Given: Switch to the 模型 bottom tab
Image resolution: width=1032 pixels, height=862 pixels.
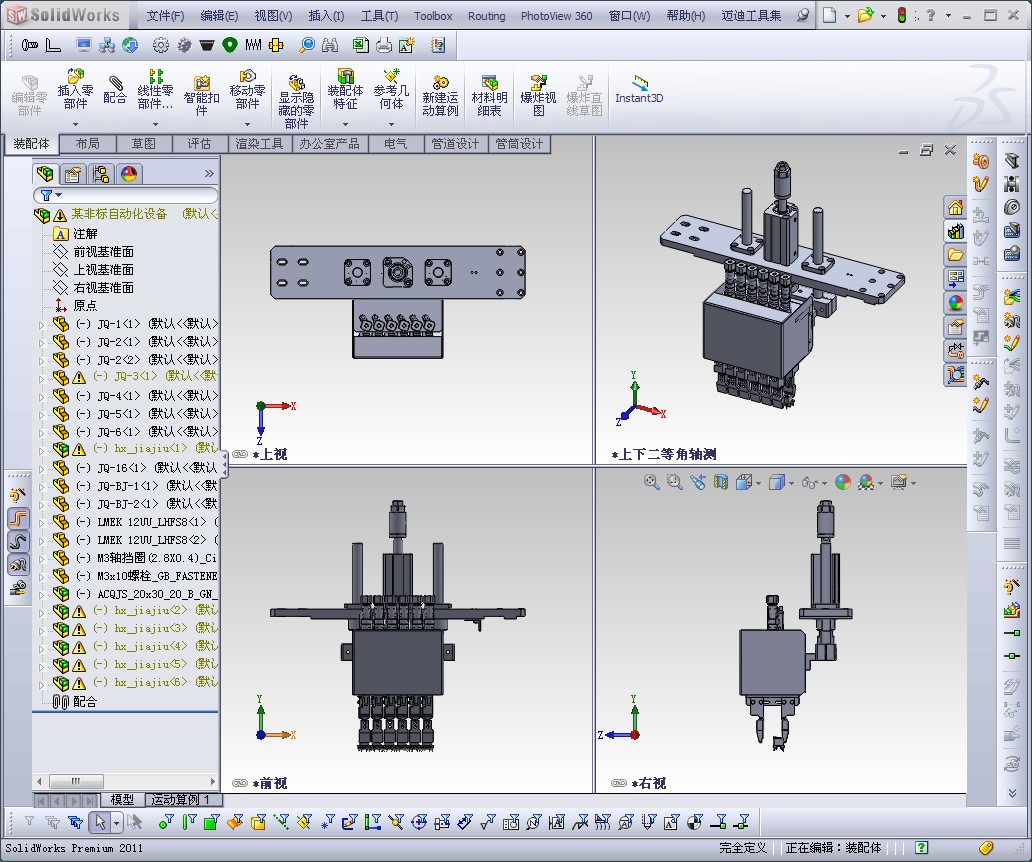Looking at the screenshot, I should tap(122, 800).
